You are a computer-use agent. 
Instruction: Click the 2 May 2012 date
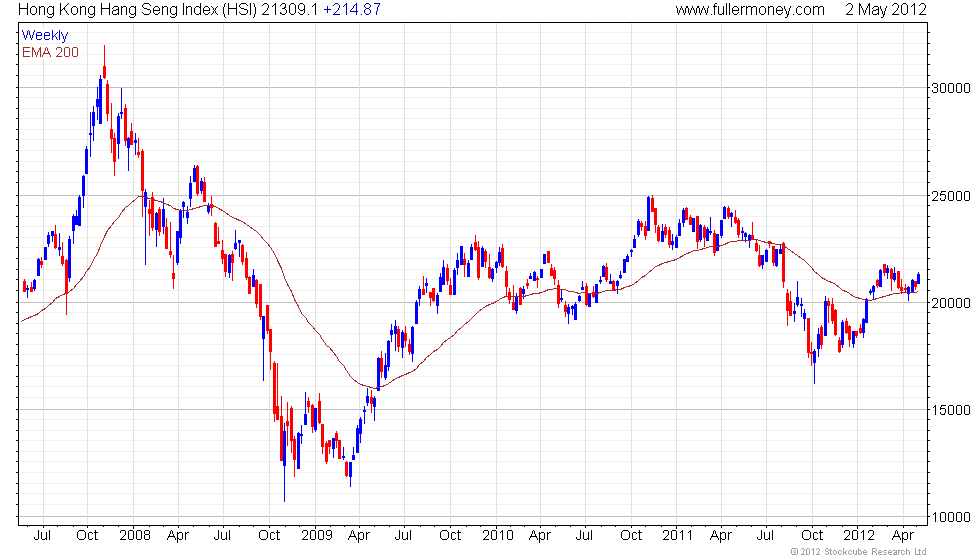click(x=886, y=9)
